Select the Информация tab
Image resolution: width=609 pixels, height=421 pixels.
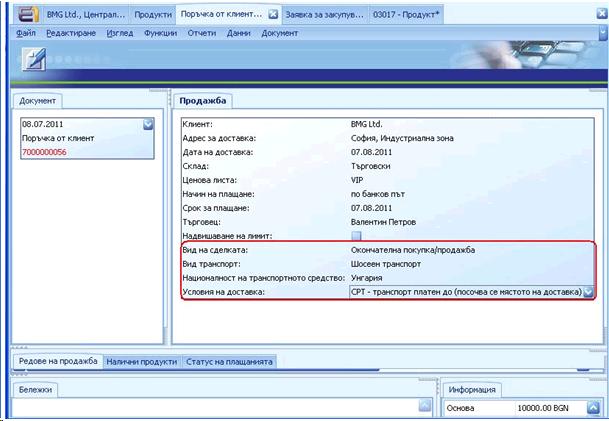pyautogui.click(x=472, y=390)
